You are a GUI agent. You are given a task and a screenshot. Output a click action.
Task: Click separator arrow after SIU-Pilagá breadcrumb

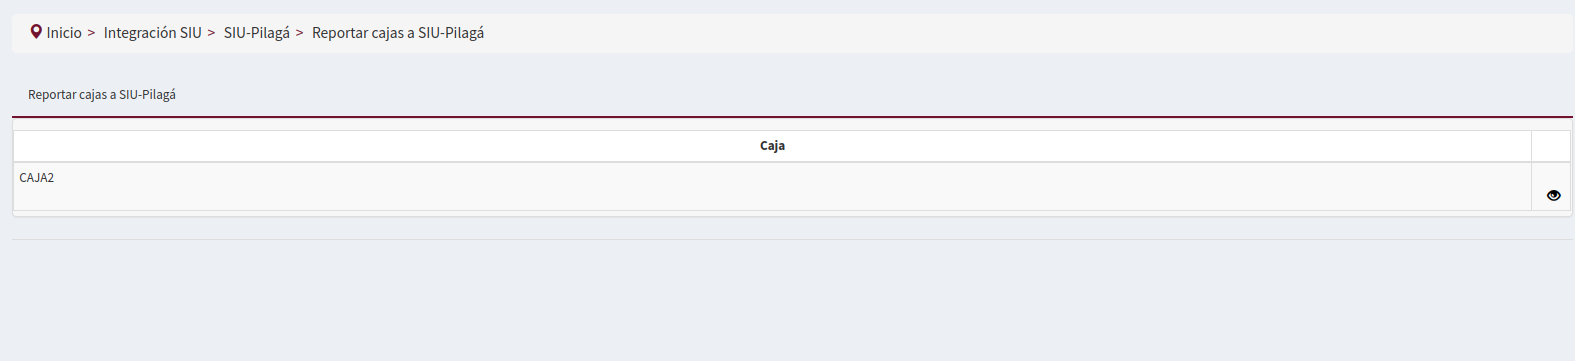coord(299,33)
